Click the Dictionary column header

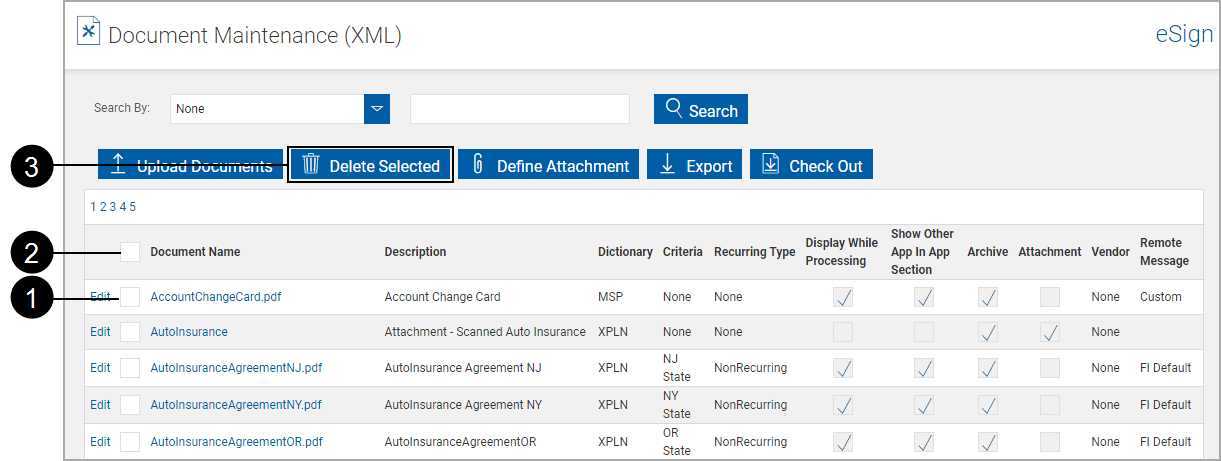tap(625, 252)
